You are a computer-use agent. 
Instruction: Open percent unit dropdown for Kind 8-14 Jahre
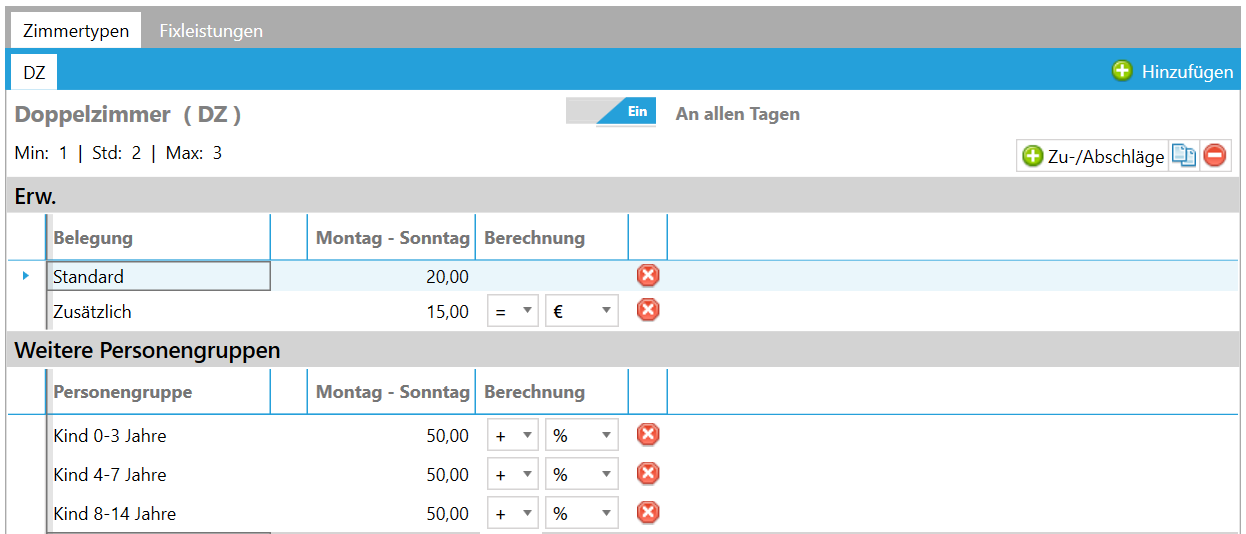[x=582, y=513]
